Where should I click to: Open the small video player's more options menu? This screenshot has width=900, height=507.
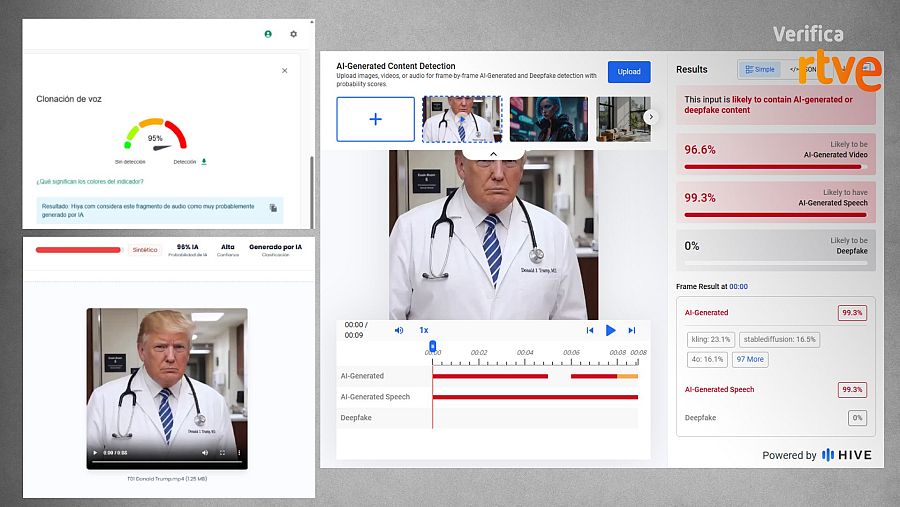click(239, 452)
